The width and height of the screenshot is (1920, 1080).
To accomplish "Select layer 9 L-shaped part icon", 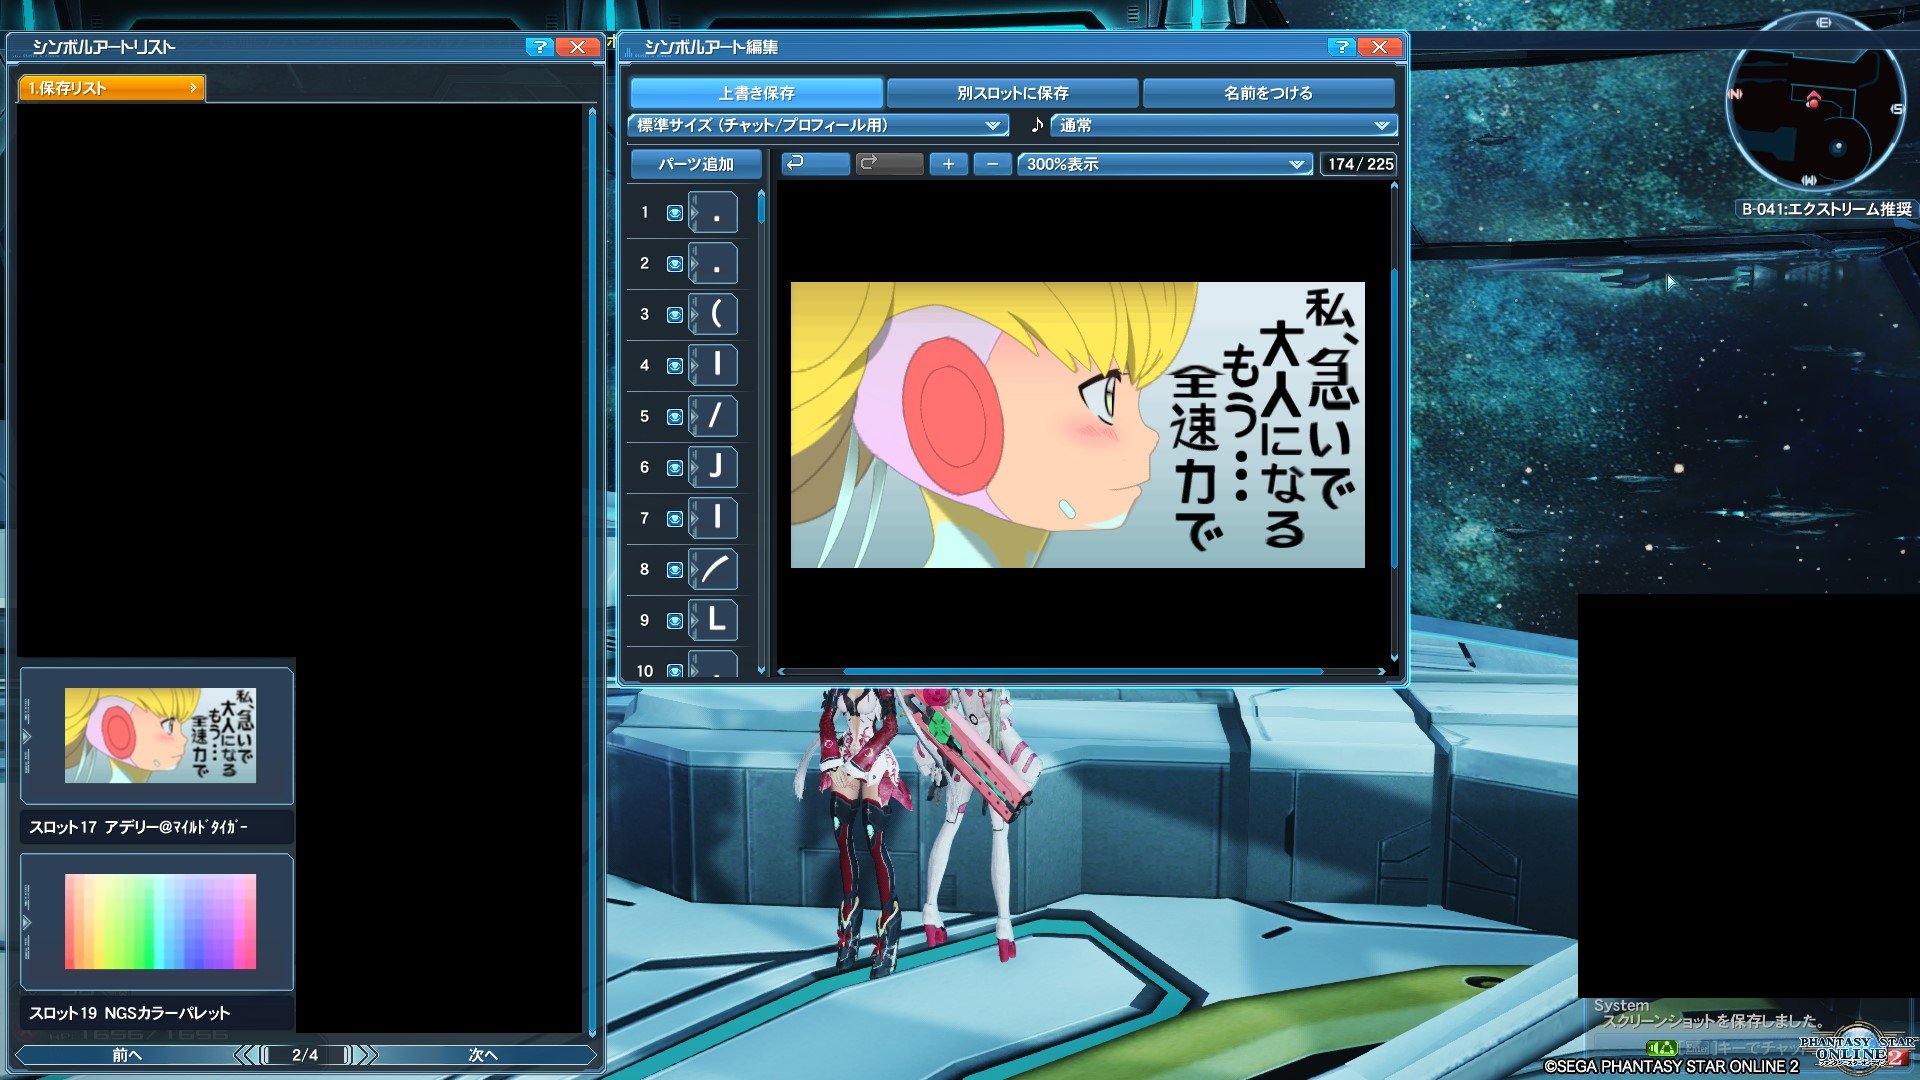I will point(715,621).
